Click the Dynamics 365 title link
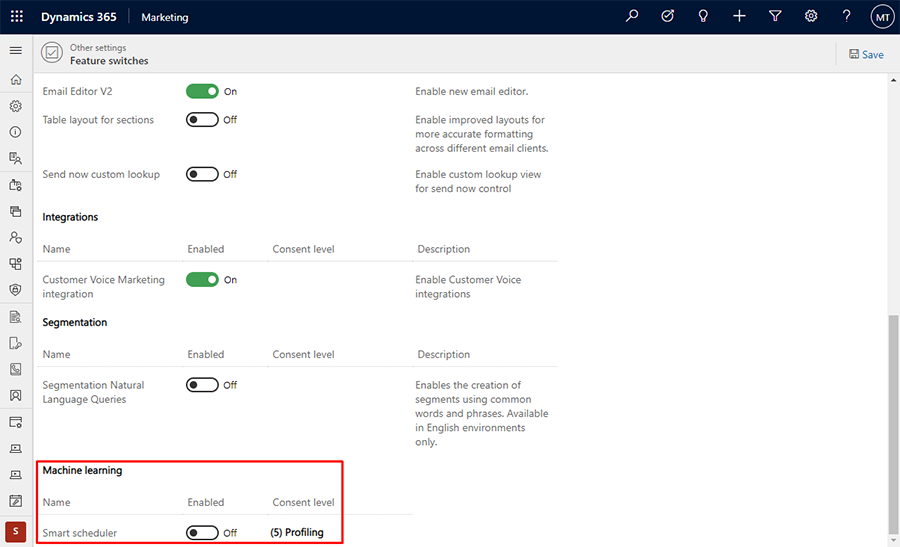The height and width of the screenshot is (547, 900). [x=79, y=17]
